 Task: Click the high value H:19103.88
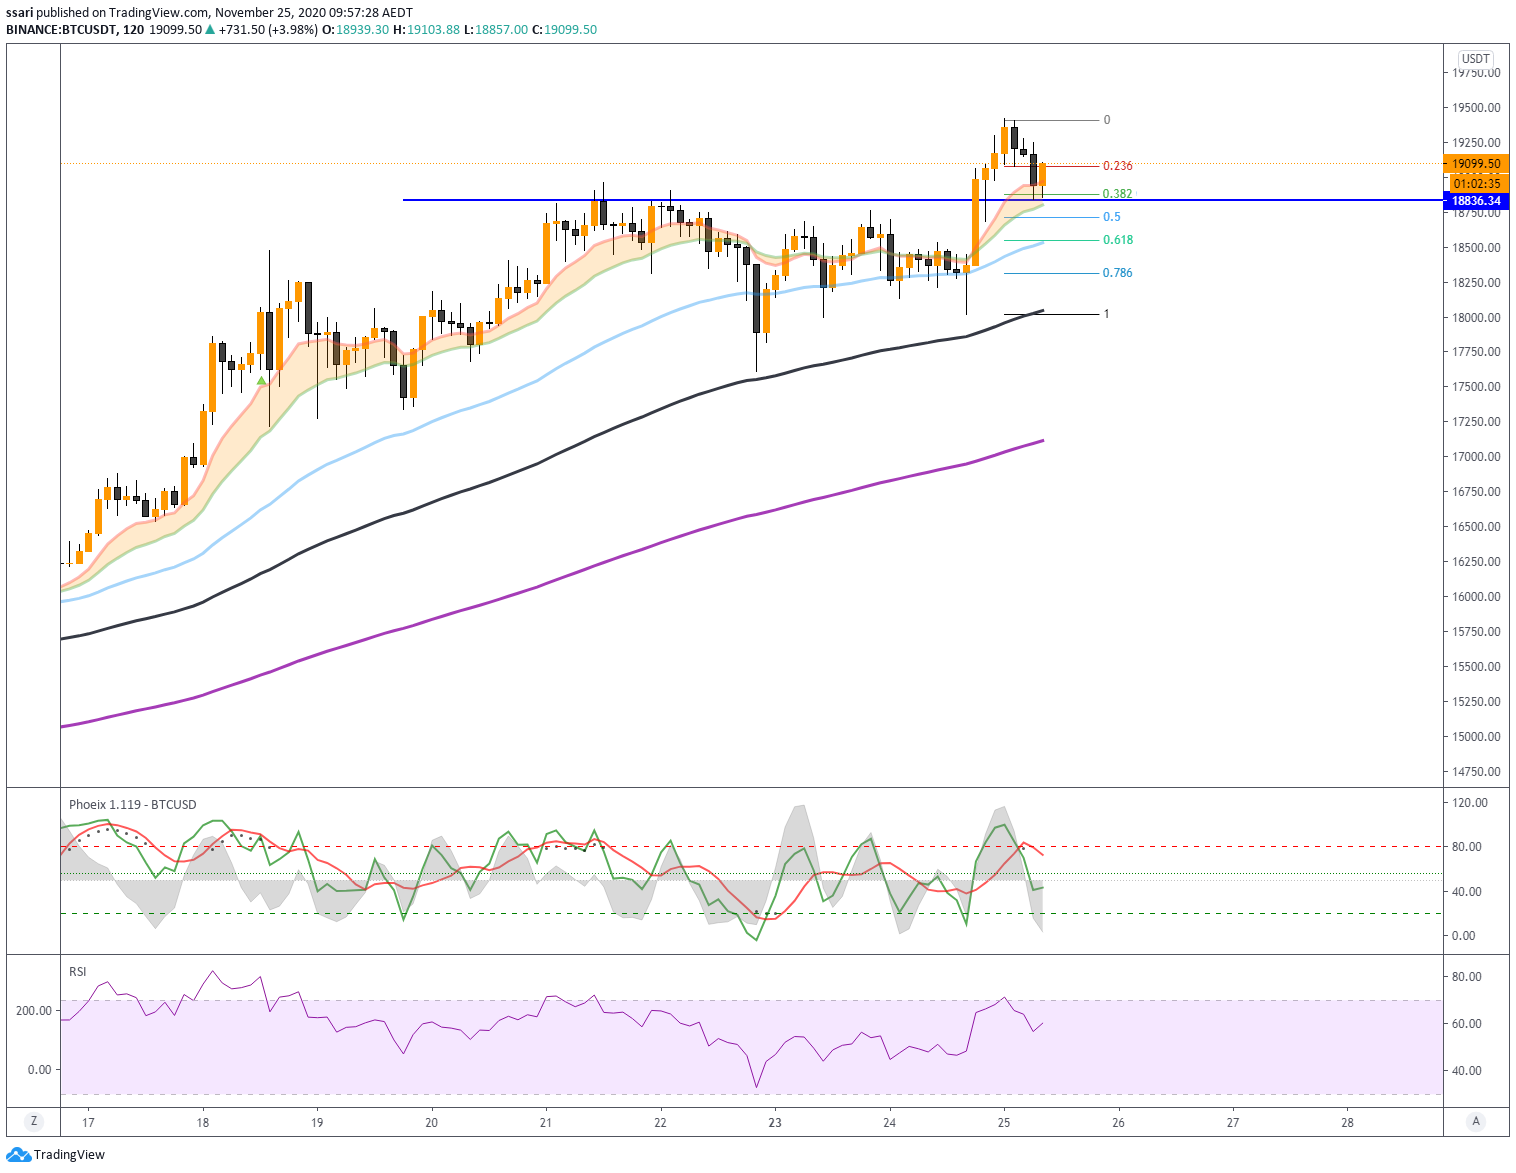tap(427, 30)
